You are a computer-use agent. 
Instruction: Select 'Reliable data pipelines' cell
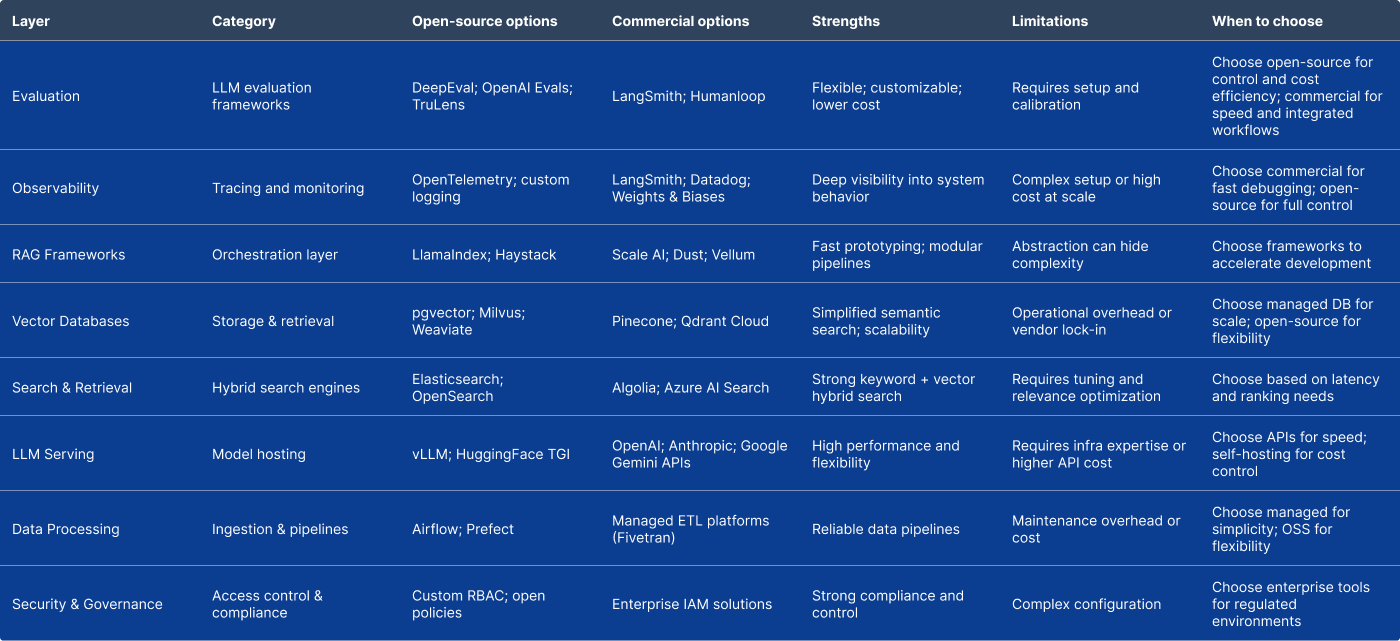point(886,529)
